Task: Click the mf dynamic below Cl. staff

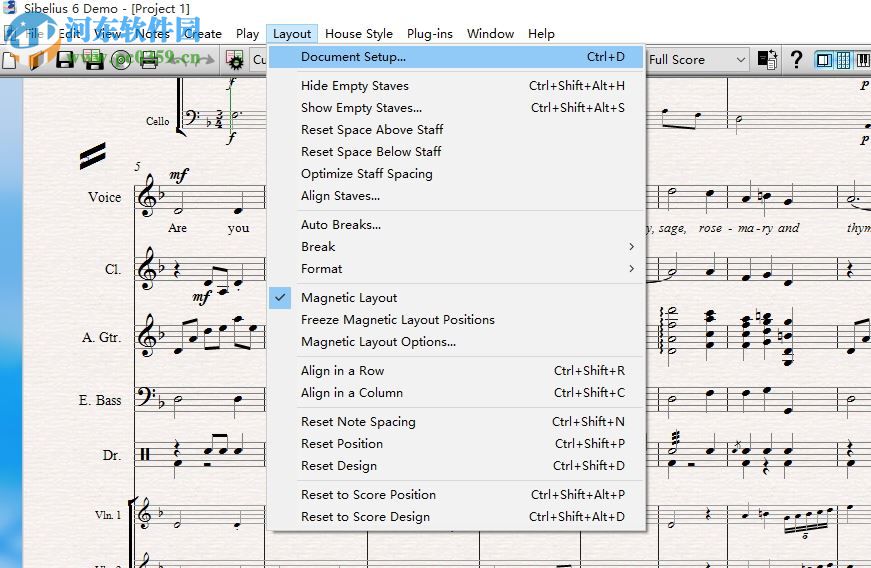Action: (202, 297)
